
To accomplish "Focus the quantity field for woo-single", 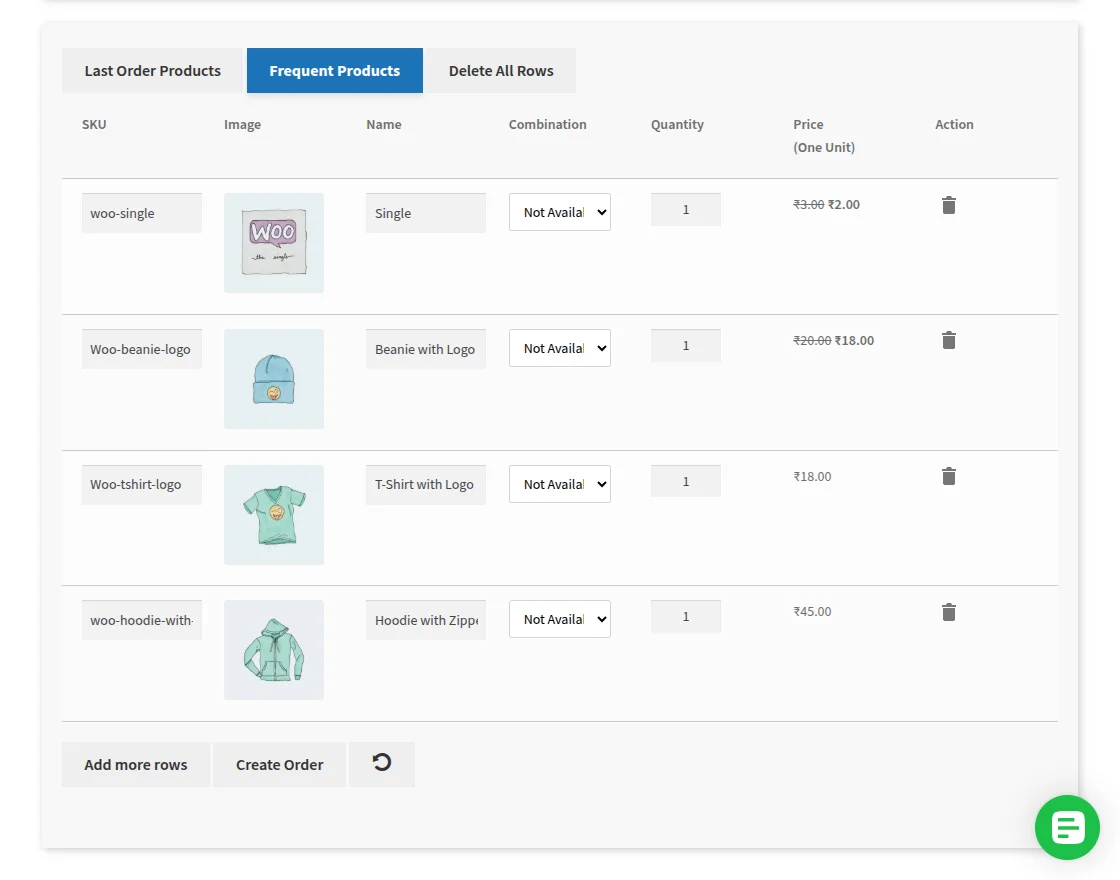I will pos(685,210).
